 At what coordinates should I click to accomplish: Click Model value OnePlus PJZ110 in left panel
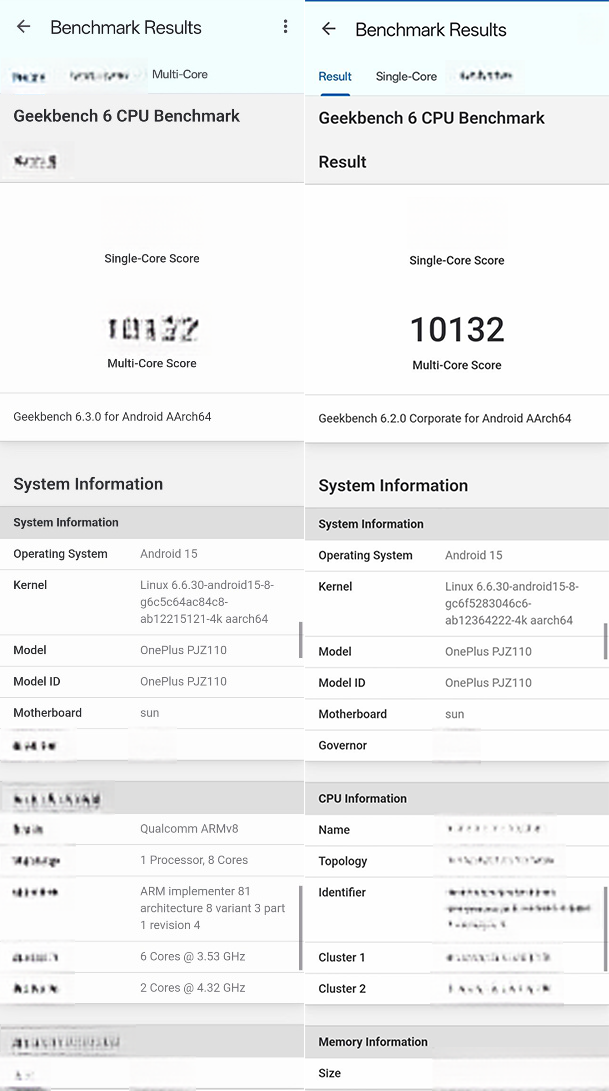tap(183, 650)
